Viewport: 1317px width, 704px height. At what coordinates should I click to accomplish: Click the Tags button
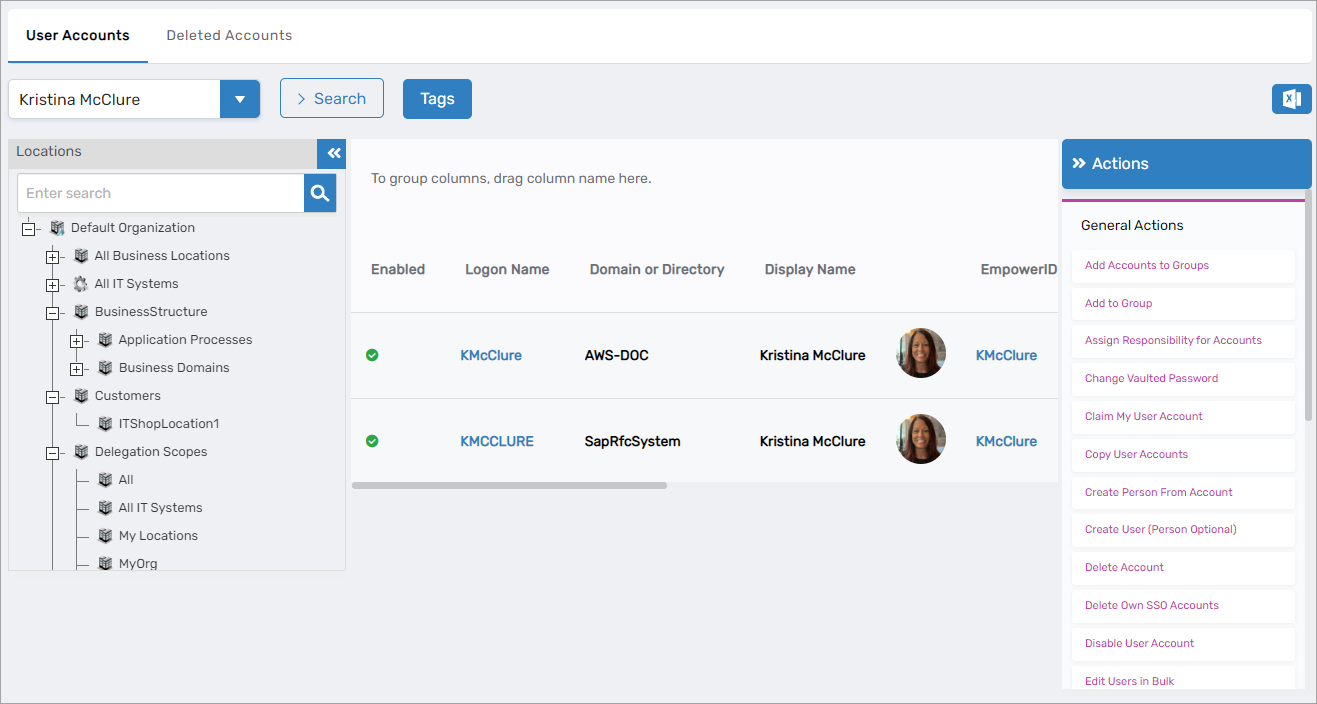(437, 99)
